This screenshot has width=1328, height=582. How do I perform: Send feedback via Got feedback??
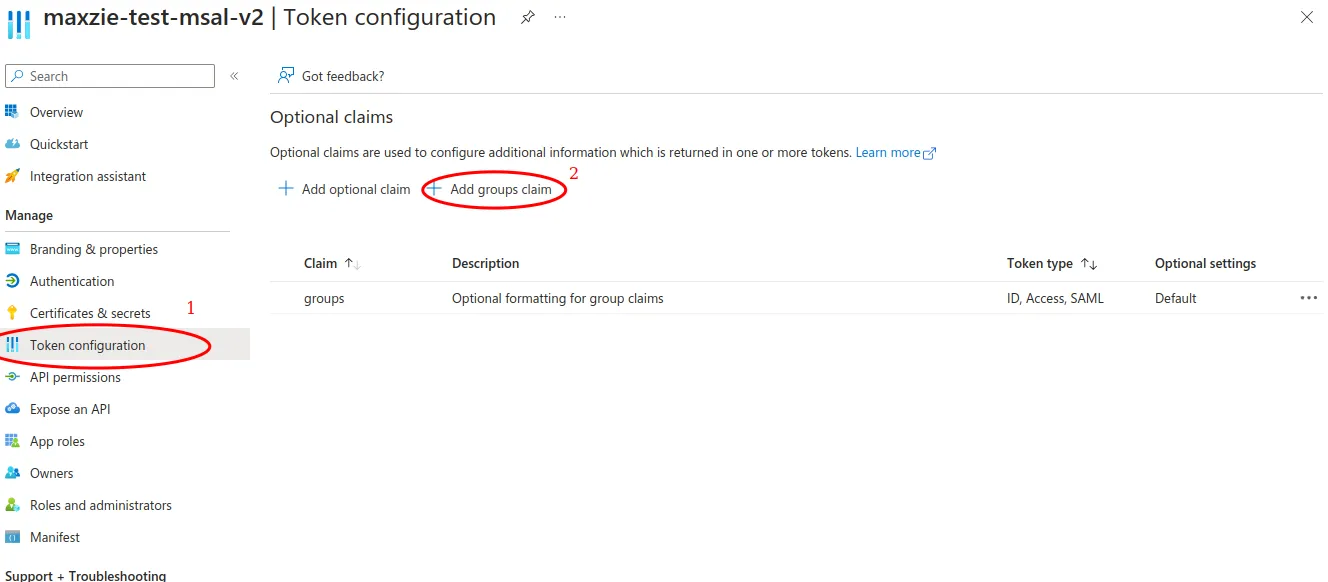(x=330, y=75)
